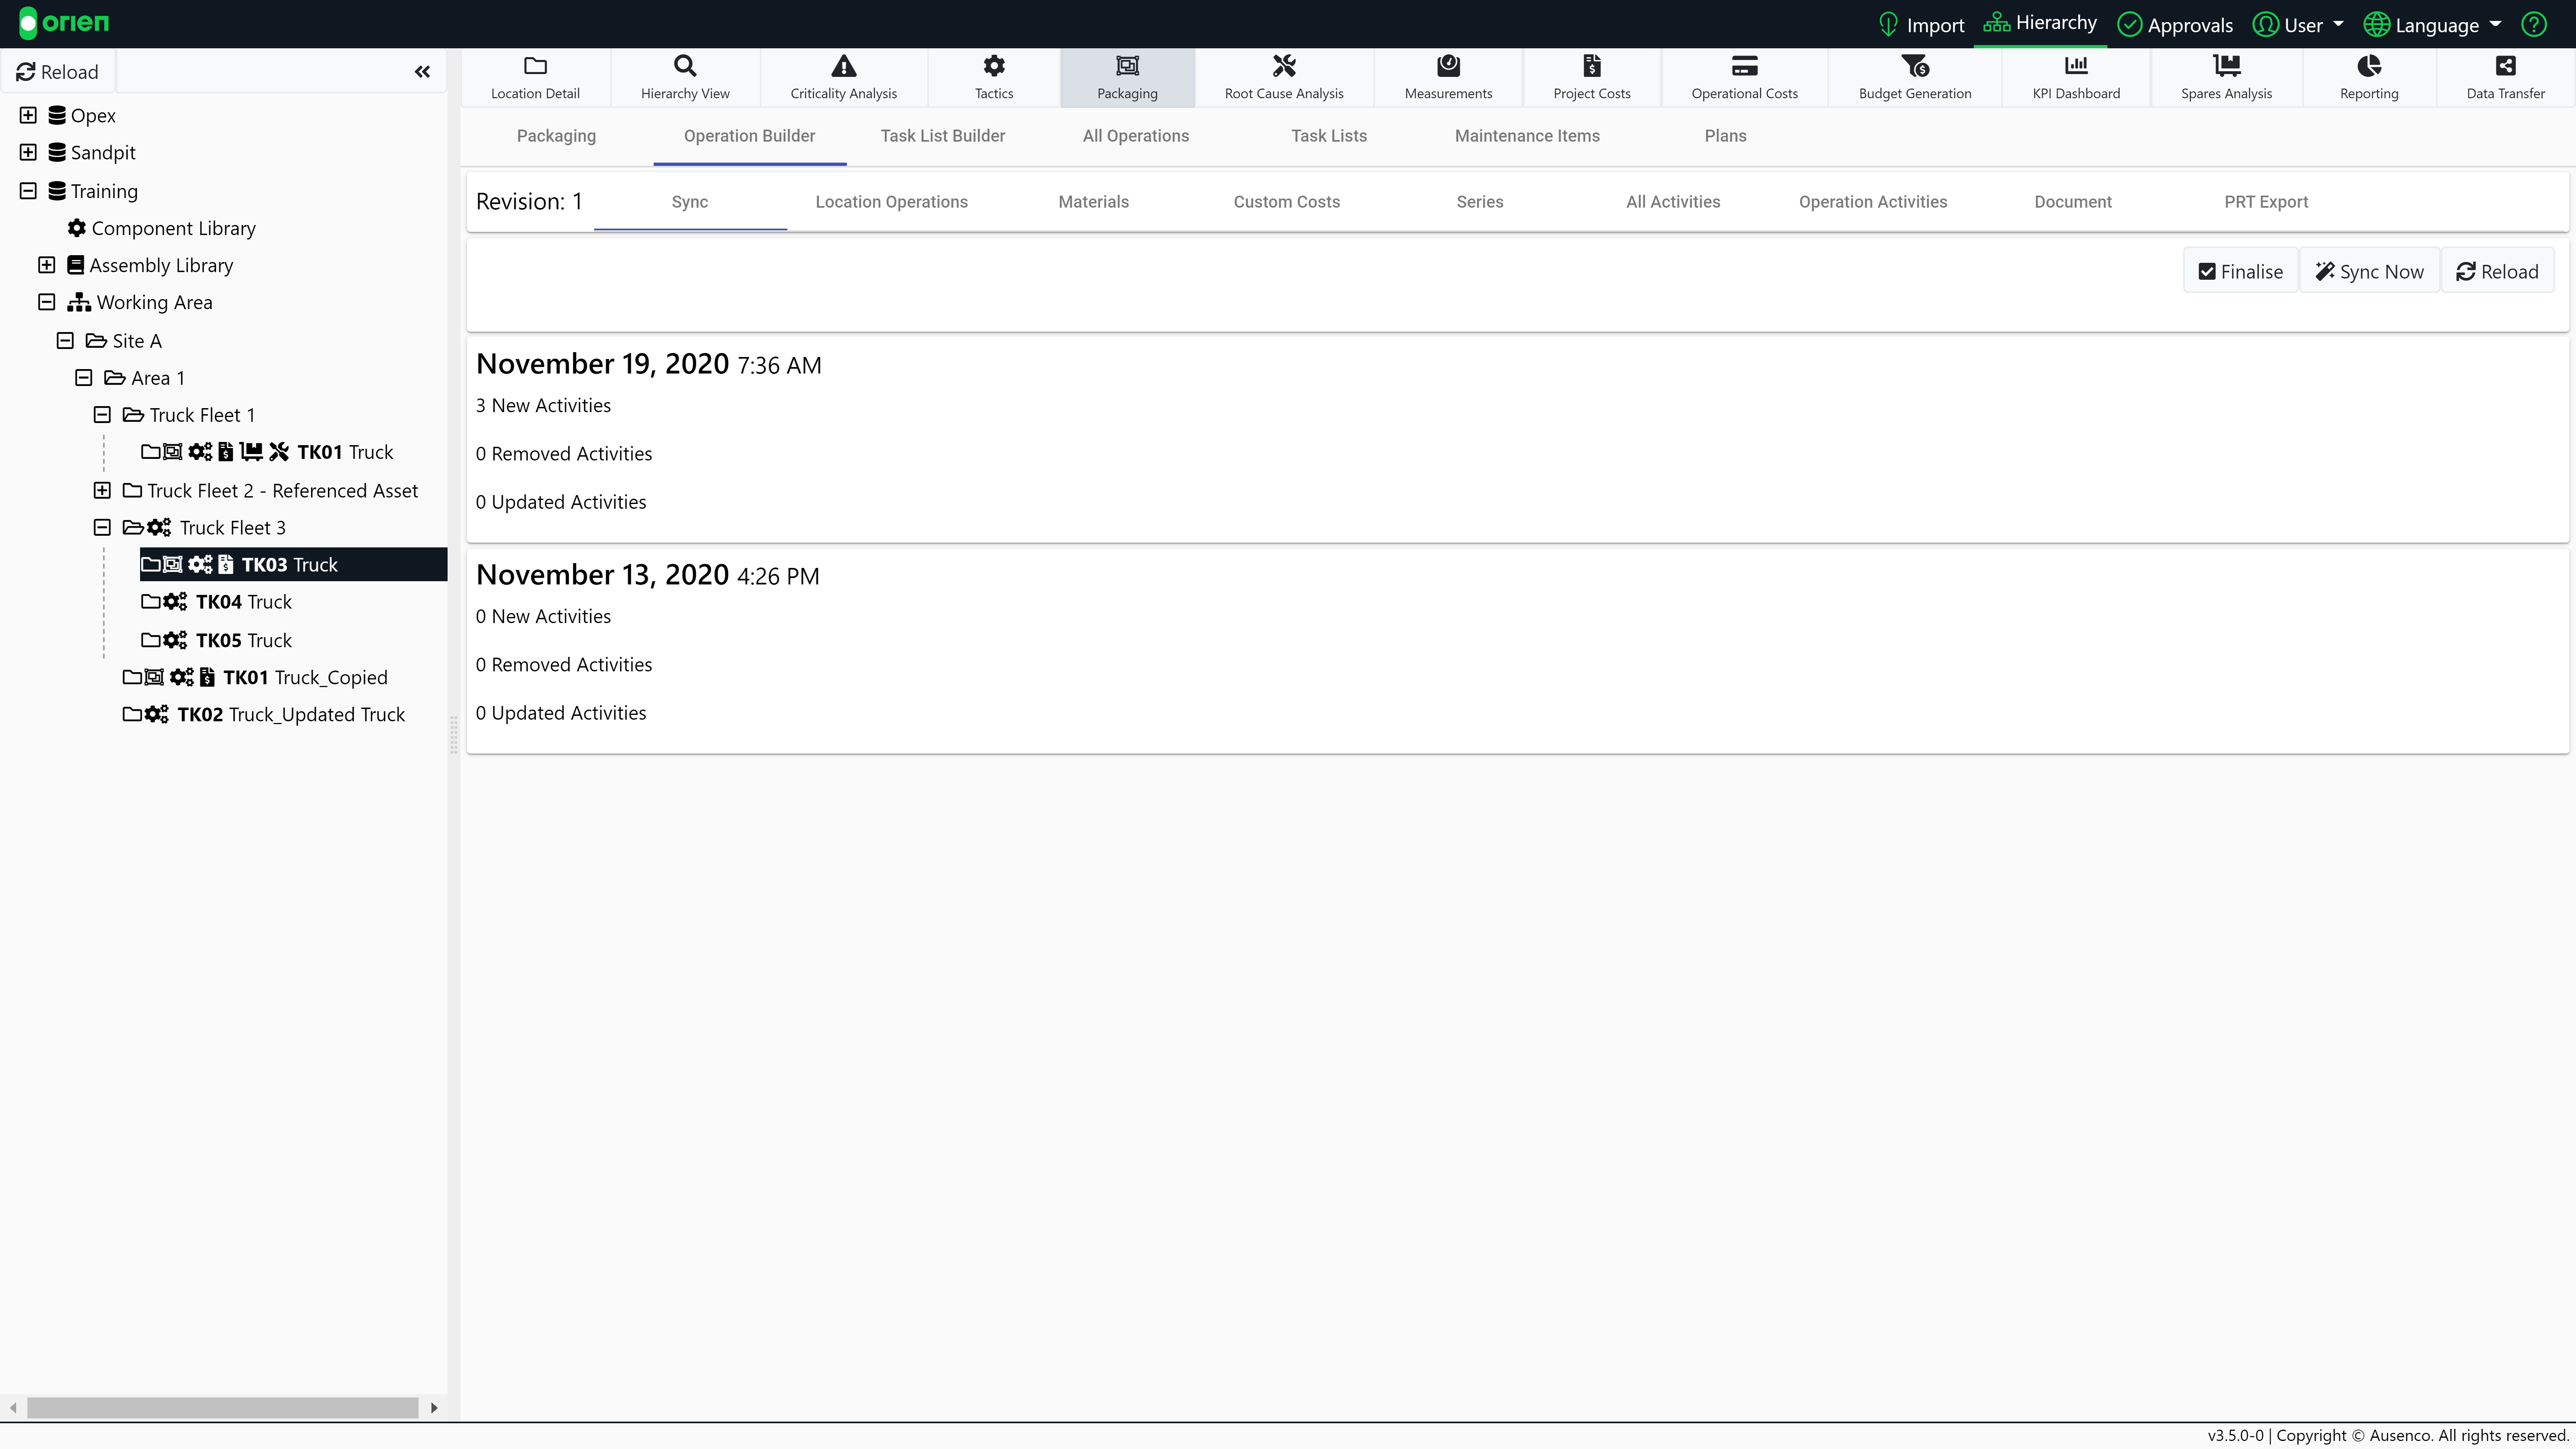Click the sidebar Reload button
The width and height of the screenshot is (2576, 1449).
pos(58,72)
